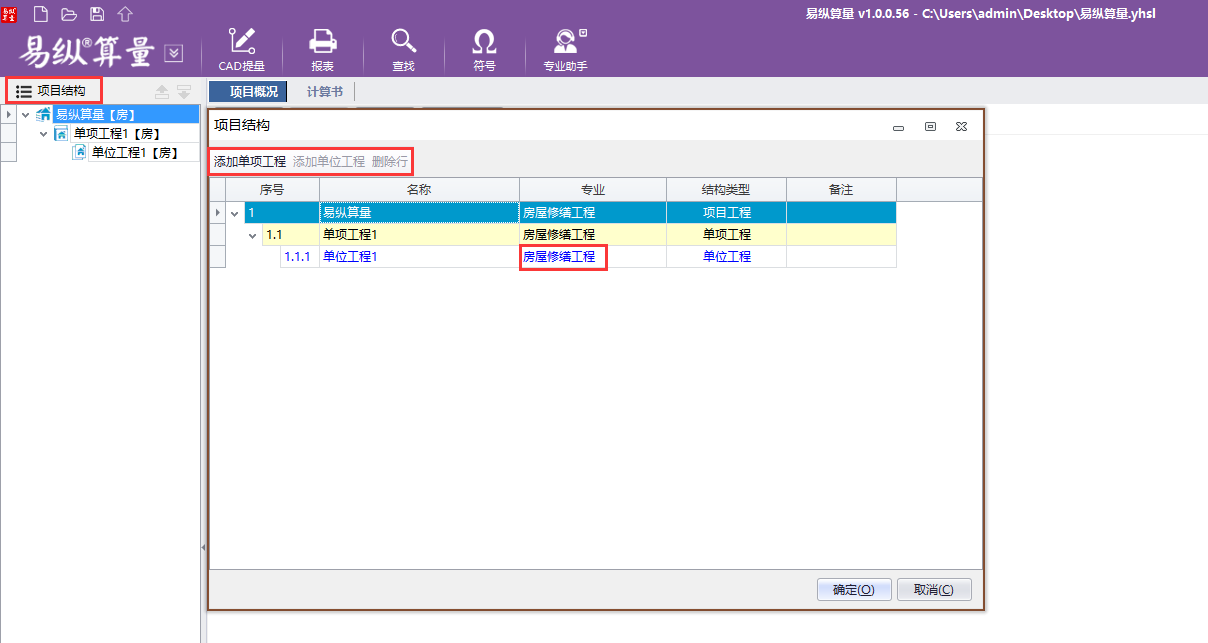This screenshot has width=1208, height=643.
Task: Maximize the 项目结构 dialog
Action: (930, 127)
